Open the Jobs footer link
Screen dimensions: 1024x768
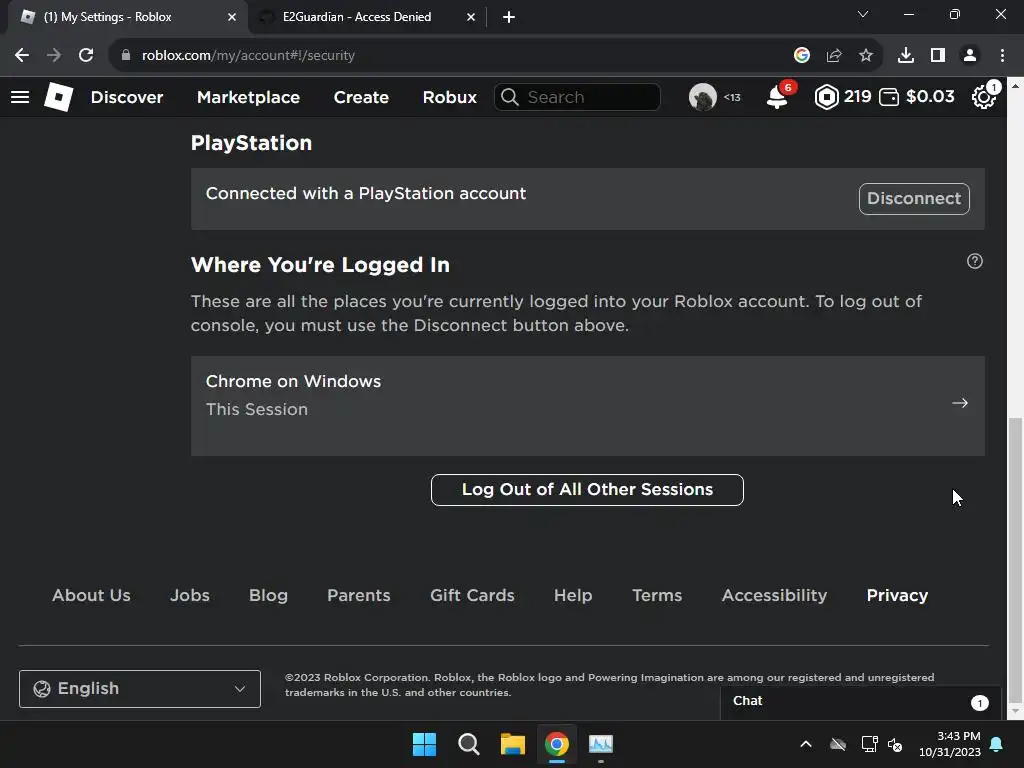189,596
